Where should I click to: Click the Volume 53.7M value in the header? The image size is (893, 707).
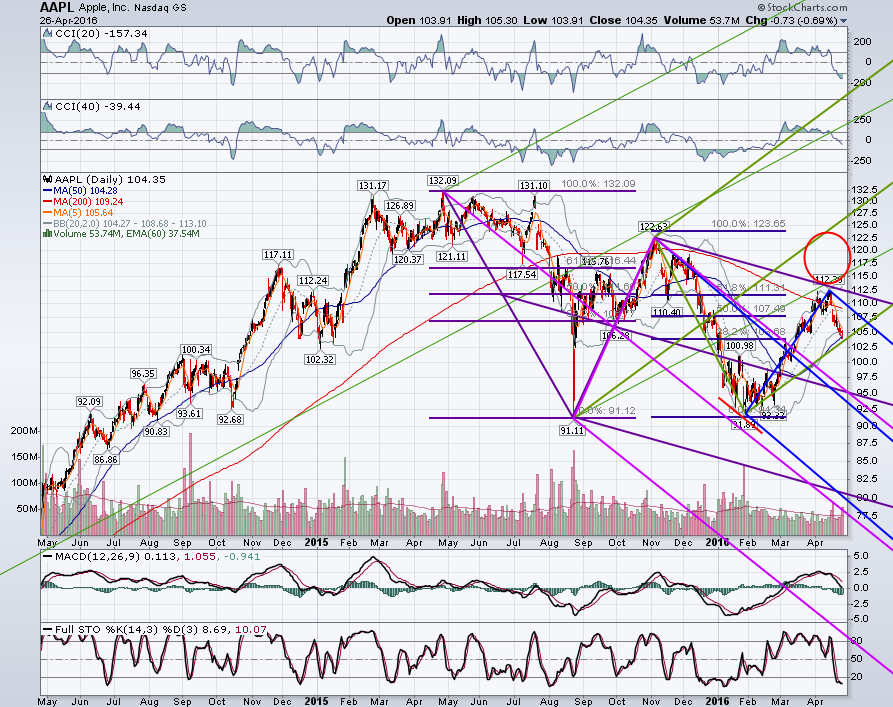click(x=701, y=21)
